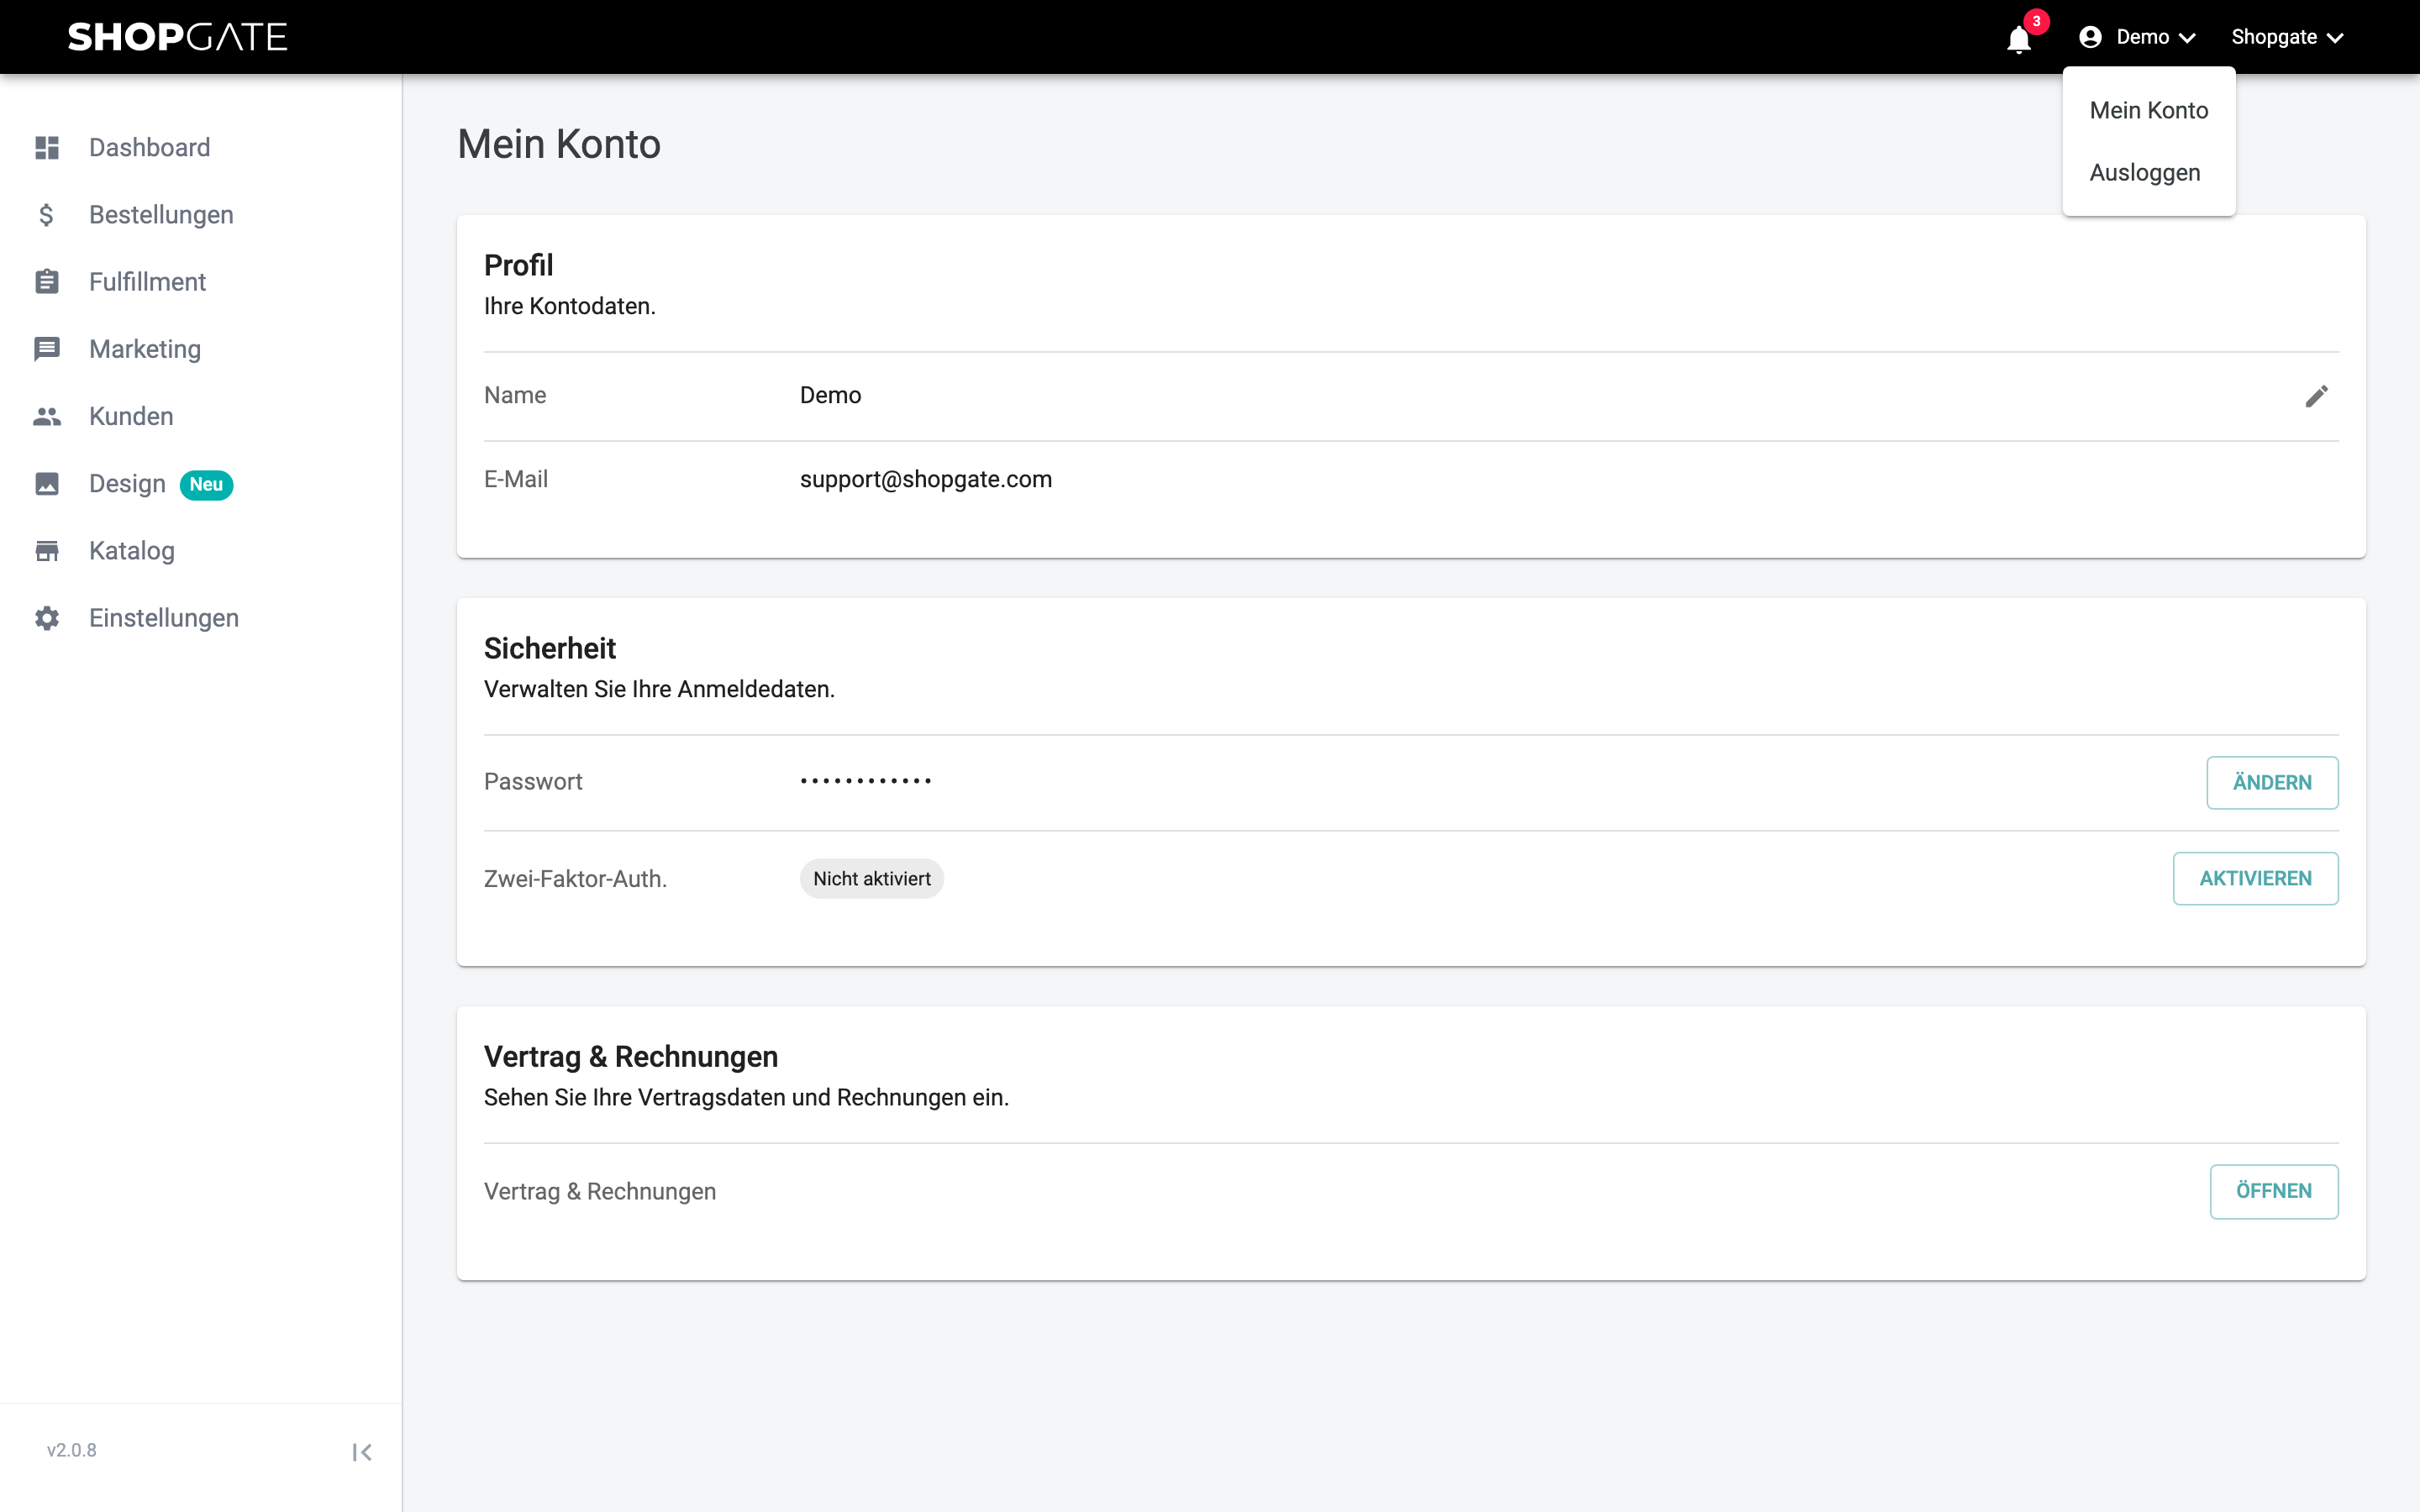Click the Einstellungen gear icon
Screen dimensions: 2420x1512
47,618
